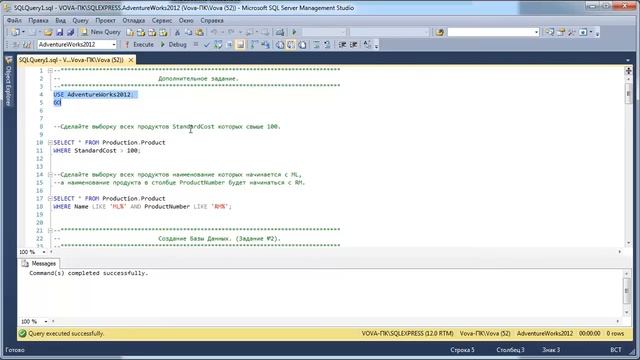Click the New Project icon
Viewport: 640px width, 360px height.
[16, 32]
